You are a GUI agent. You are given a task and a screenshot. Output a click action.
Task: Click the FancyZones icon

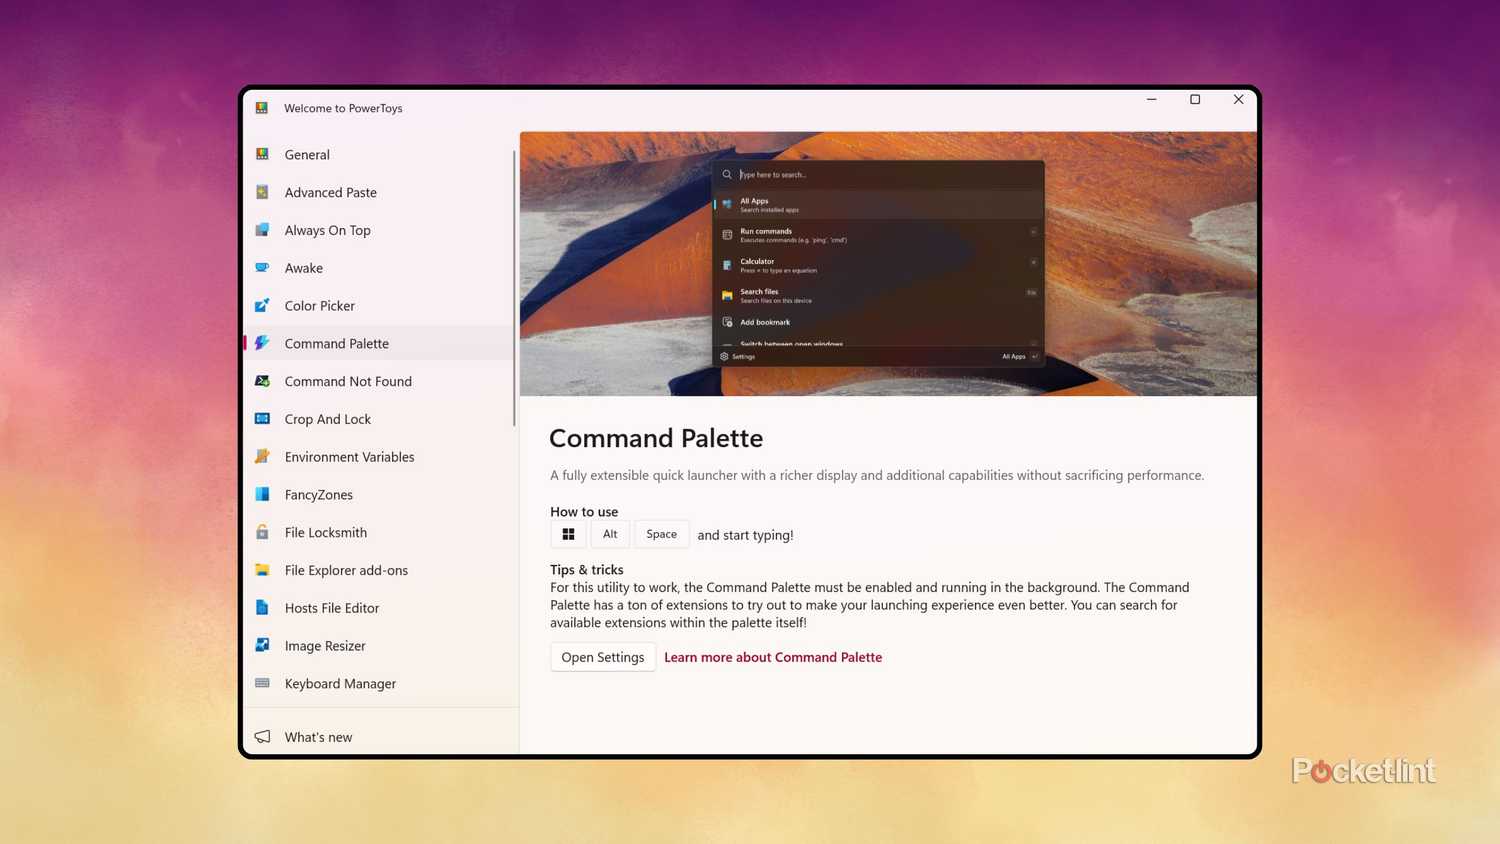pos(262,494)
